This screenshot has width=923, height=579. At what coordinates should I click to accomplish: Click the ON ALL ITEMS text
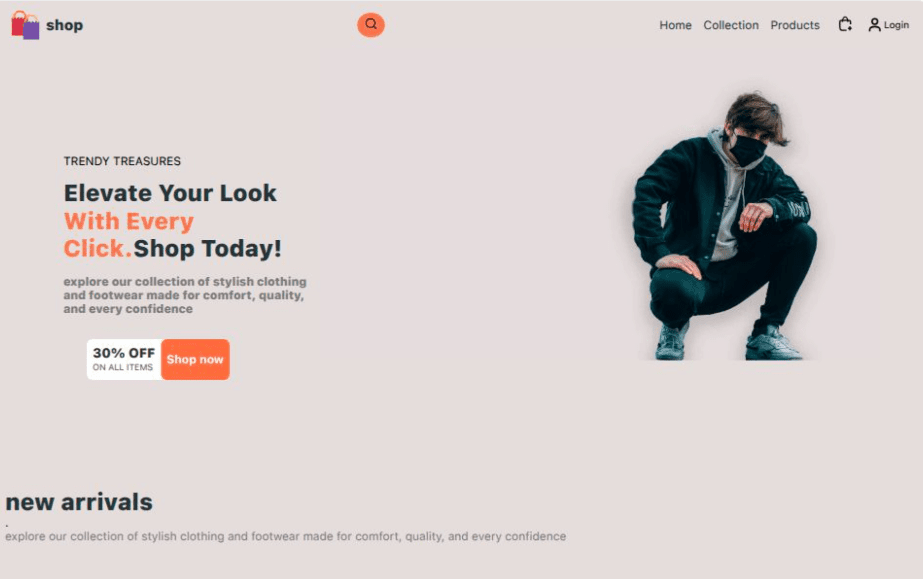click(122, 367)
